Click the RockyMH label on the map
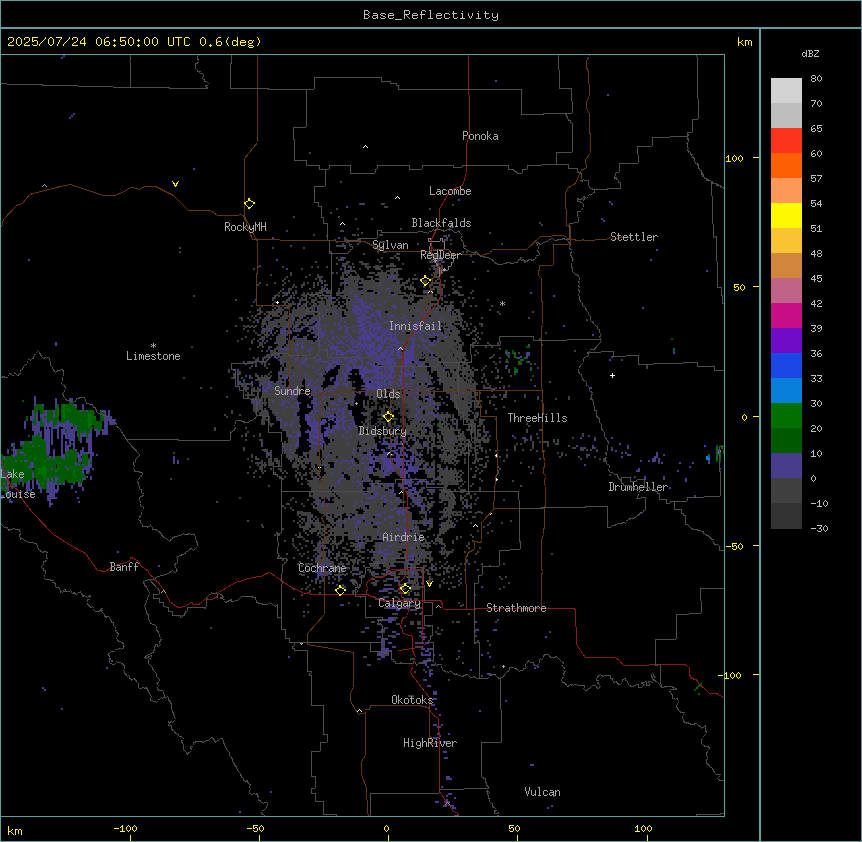Image resolution: width=862 pixels, height=842 pixels. (x=245, y=227)
